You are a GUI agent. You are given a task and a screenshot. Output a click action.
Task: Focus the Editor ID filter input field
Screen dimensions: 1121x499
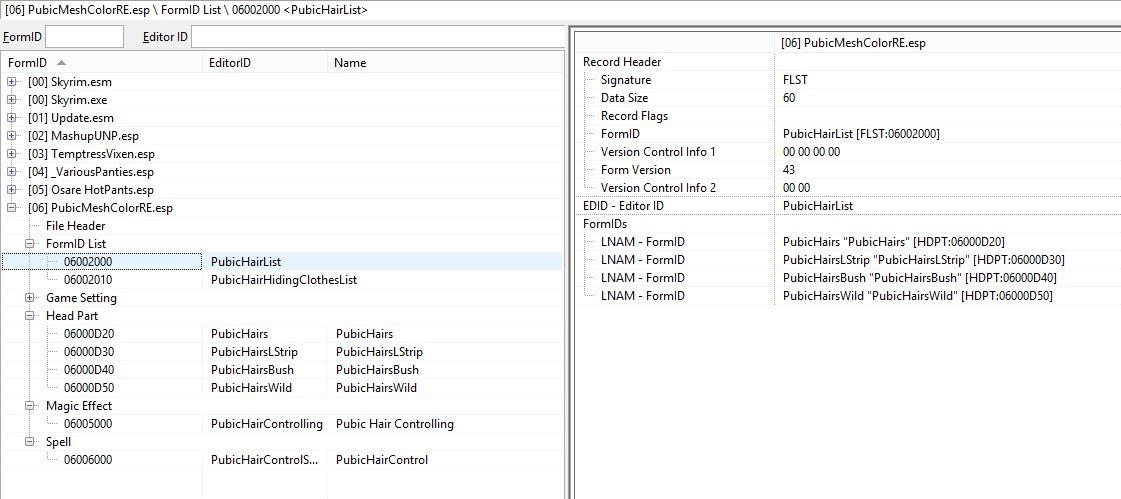pos(378,36)
